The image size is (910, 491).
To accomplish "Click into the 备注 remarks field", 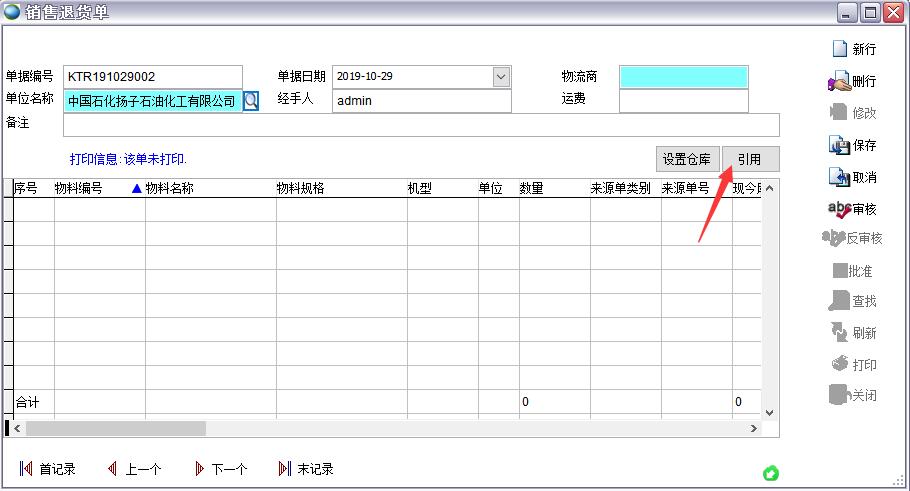I will tap(420, 125).
